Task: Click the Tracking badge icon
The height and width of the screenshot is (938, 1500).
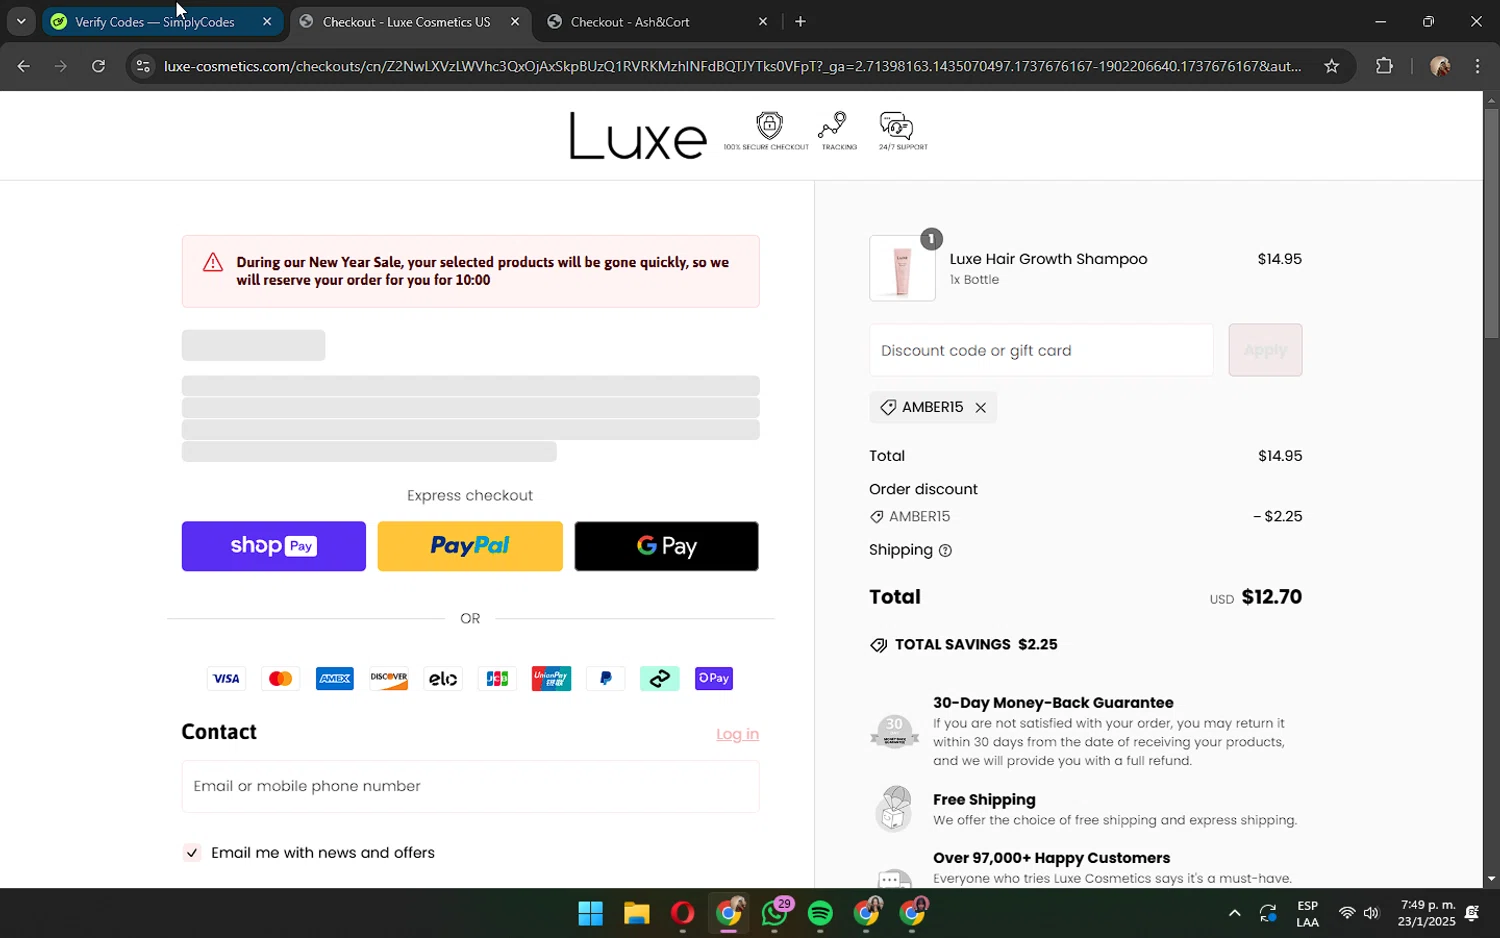Action: tap(838, 131)
